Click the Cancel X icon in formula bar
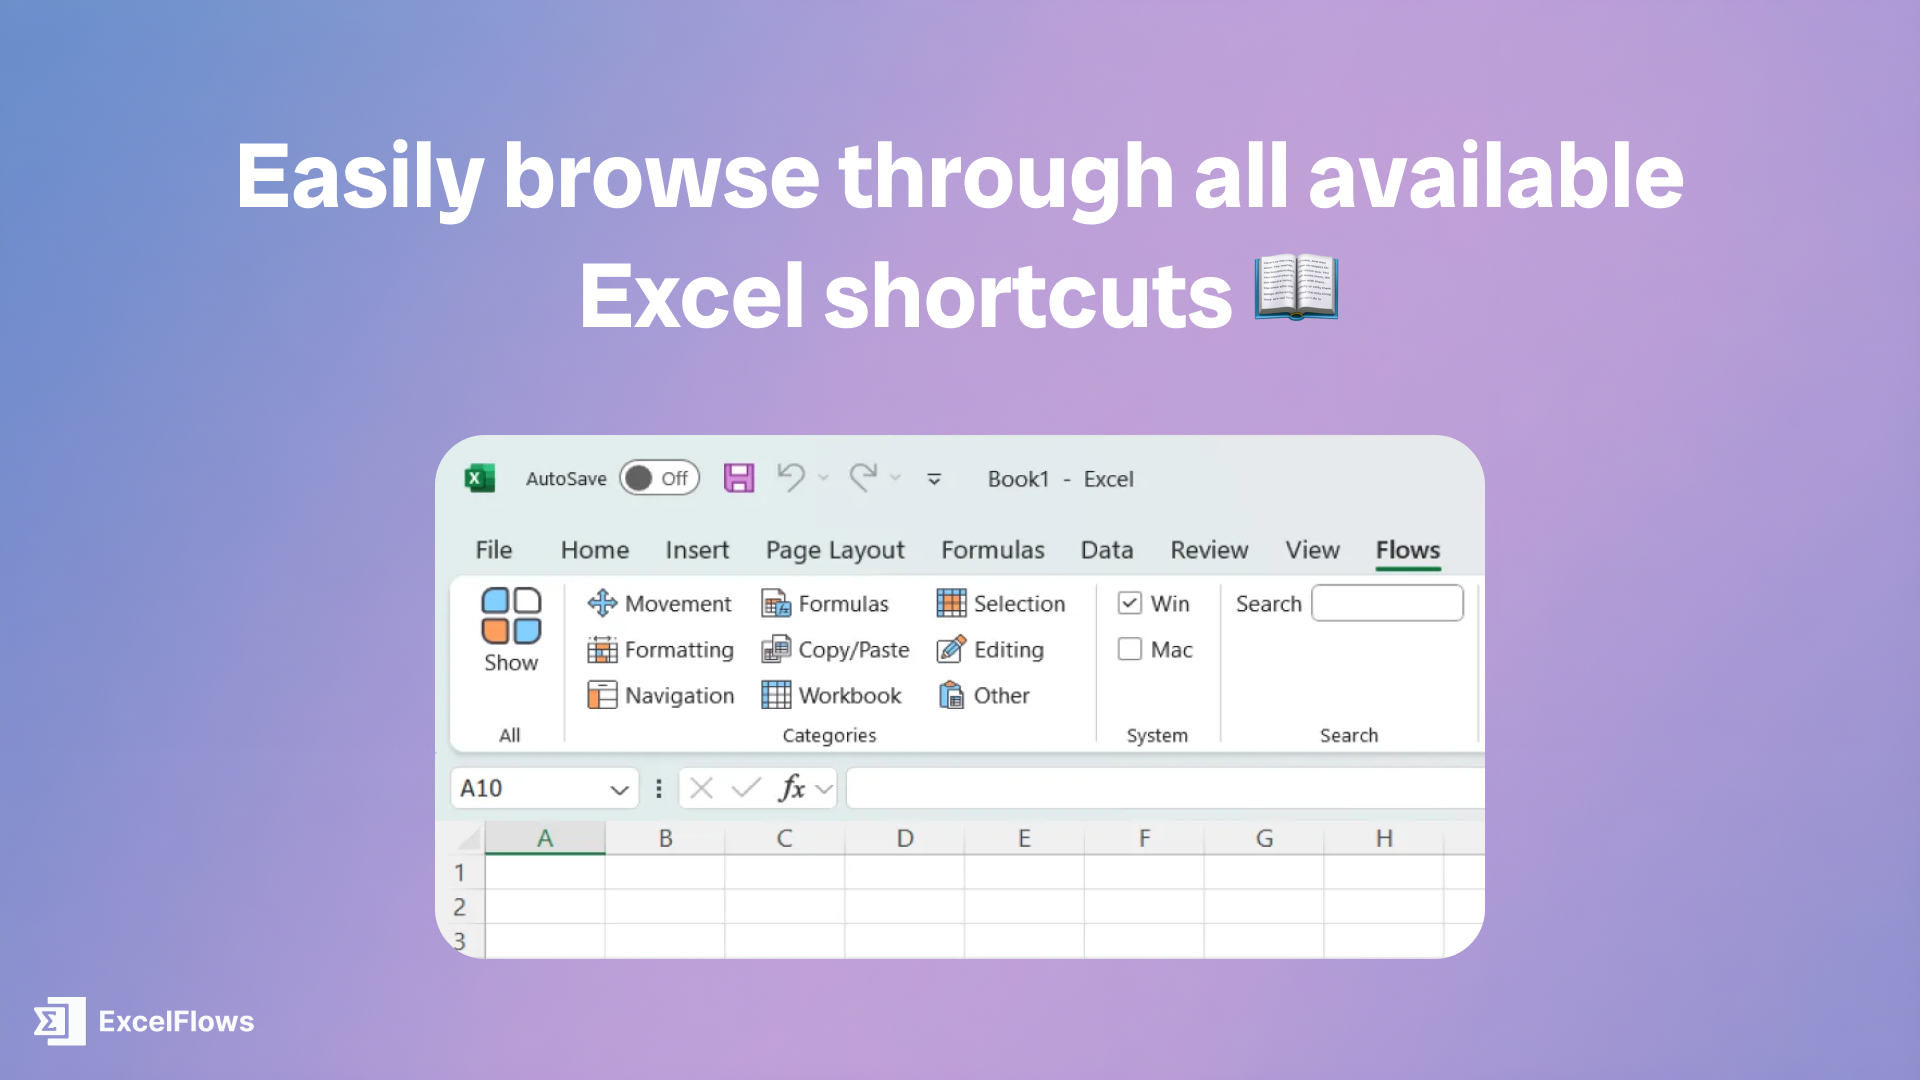The height and width of the screenshot is (1080, 1920). (x=701, y=789)
